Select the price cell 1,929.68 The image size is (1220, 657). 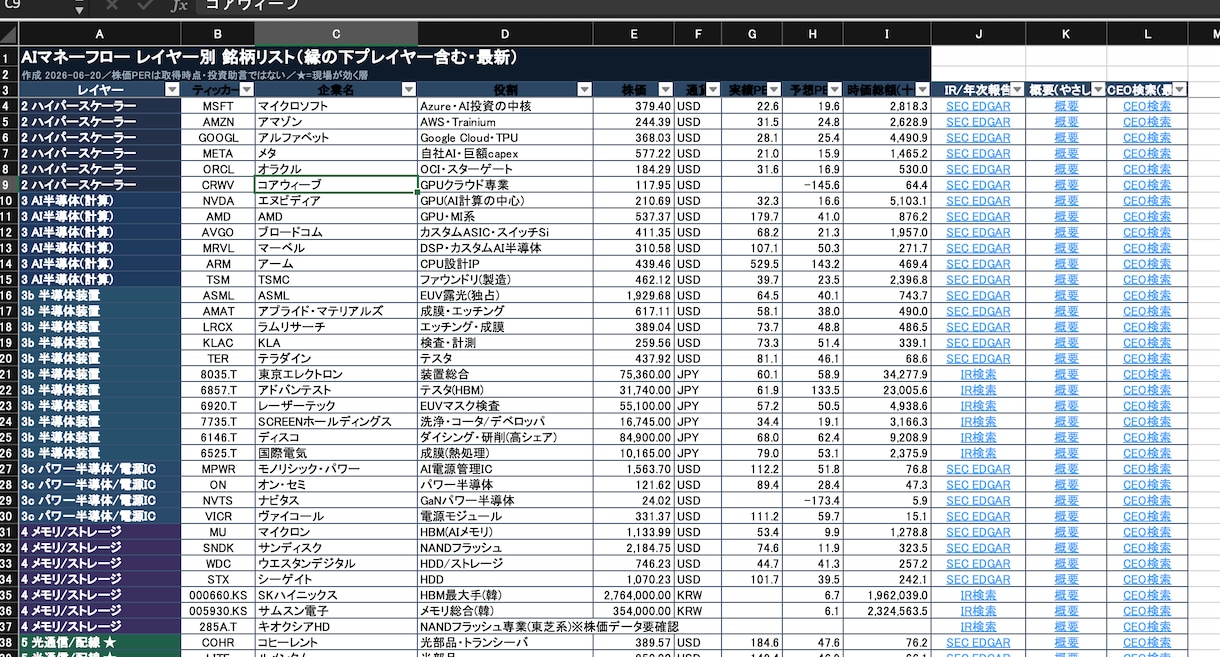pyautogui.click(x=633, y=296)
